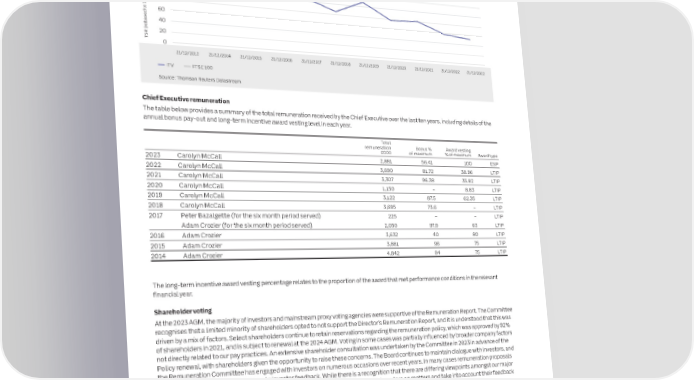Click the 31/12/2023 axis date label
Screen dimensions: 694x380
click(475, 73)
